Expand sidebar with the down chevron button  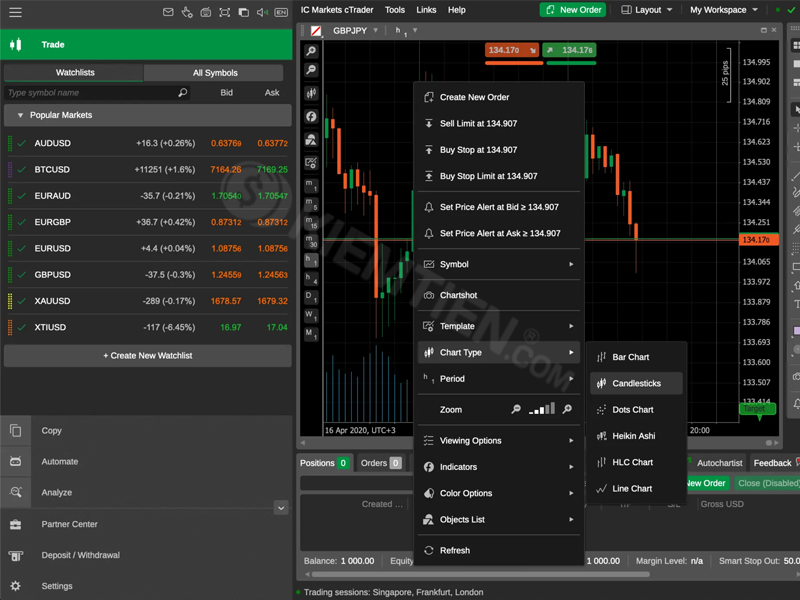(281, 508)
